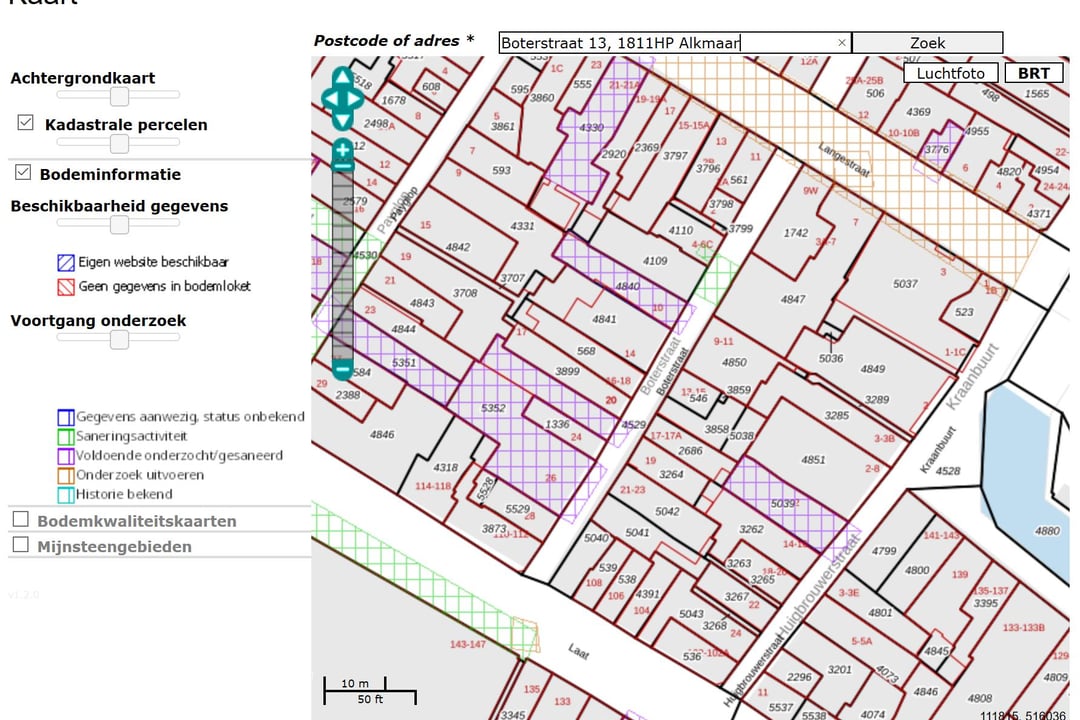Pan the map upward with the up arrow
The image size is (1080, 720).
pos(342,76)
